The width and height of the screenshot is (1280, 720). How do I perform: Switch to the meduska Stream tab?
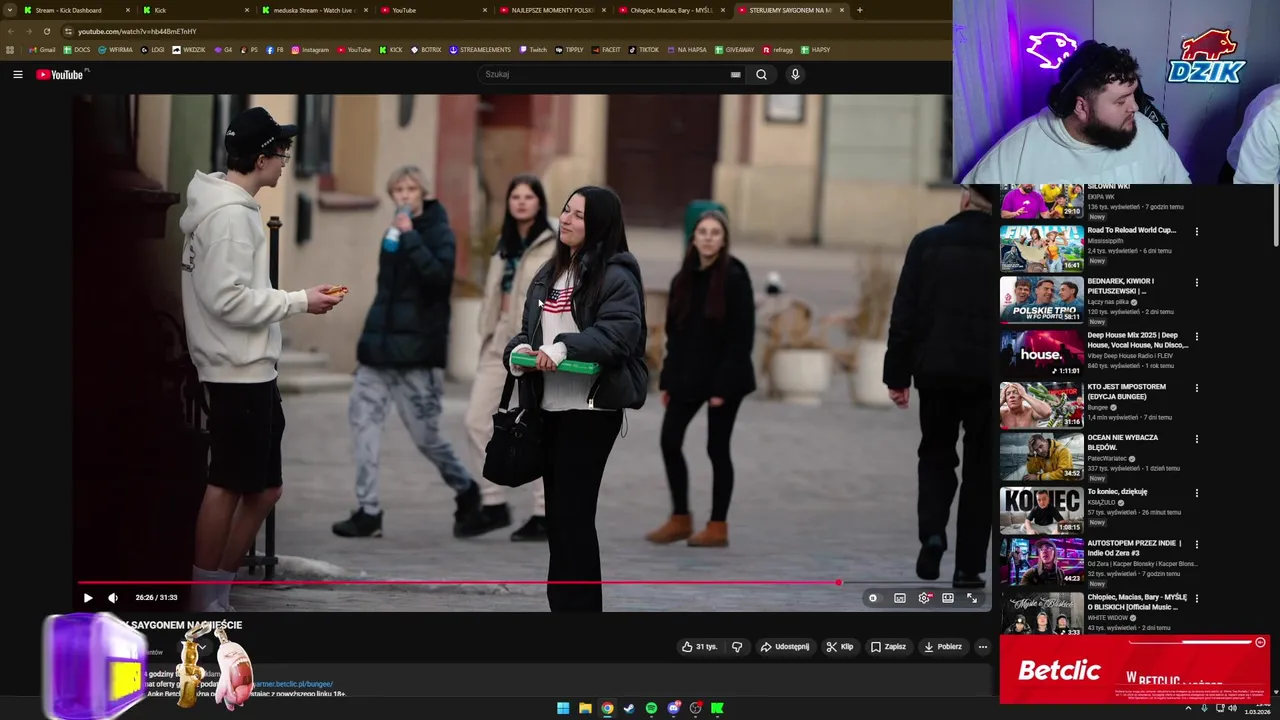tap(314, 10)
